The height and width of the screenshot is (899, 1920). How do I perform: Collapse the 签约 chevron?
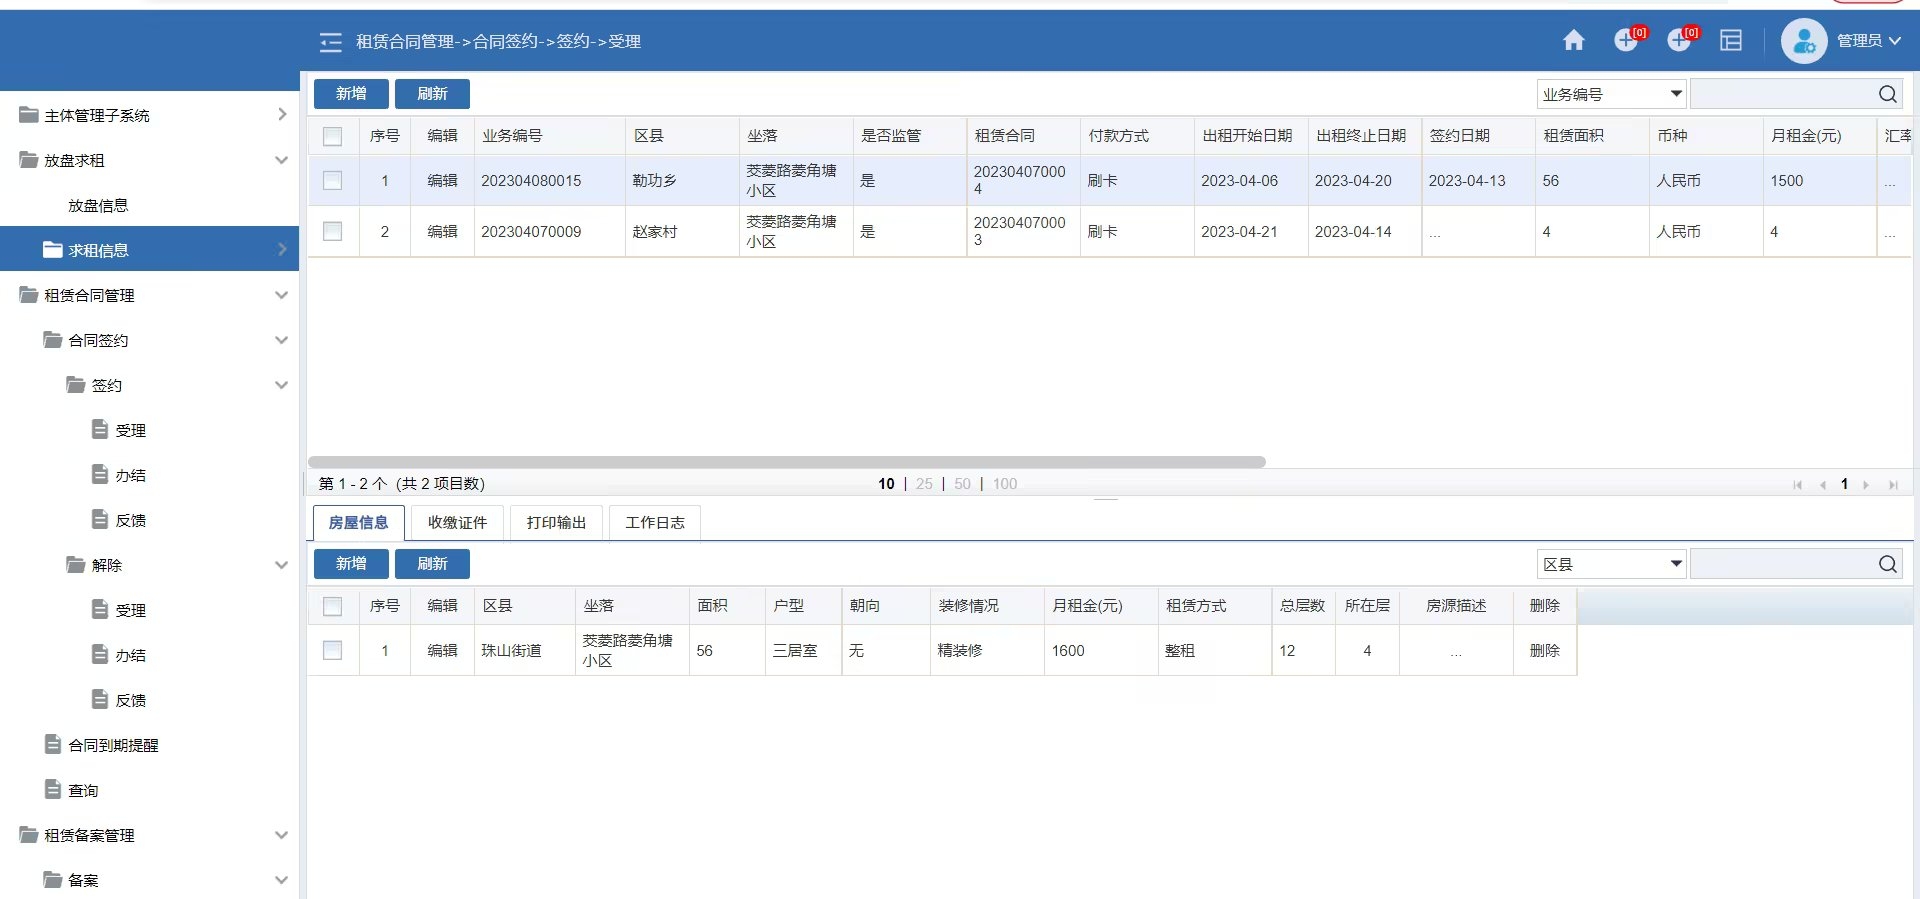click(282, 385)
